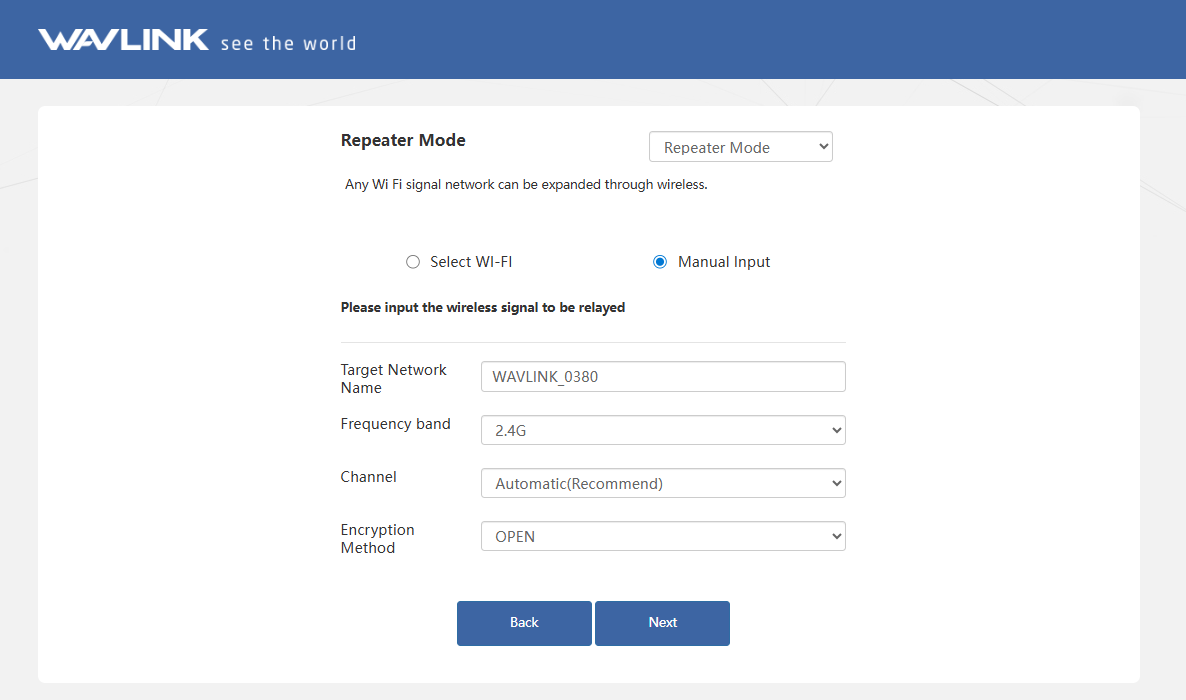Expand the Encryption Method OPEN dropdown

663,537
